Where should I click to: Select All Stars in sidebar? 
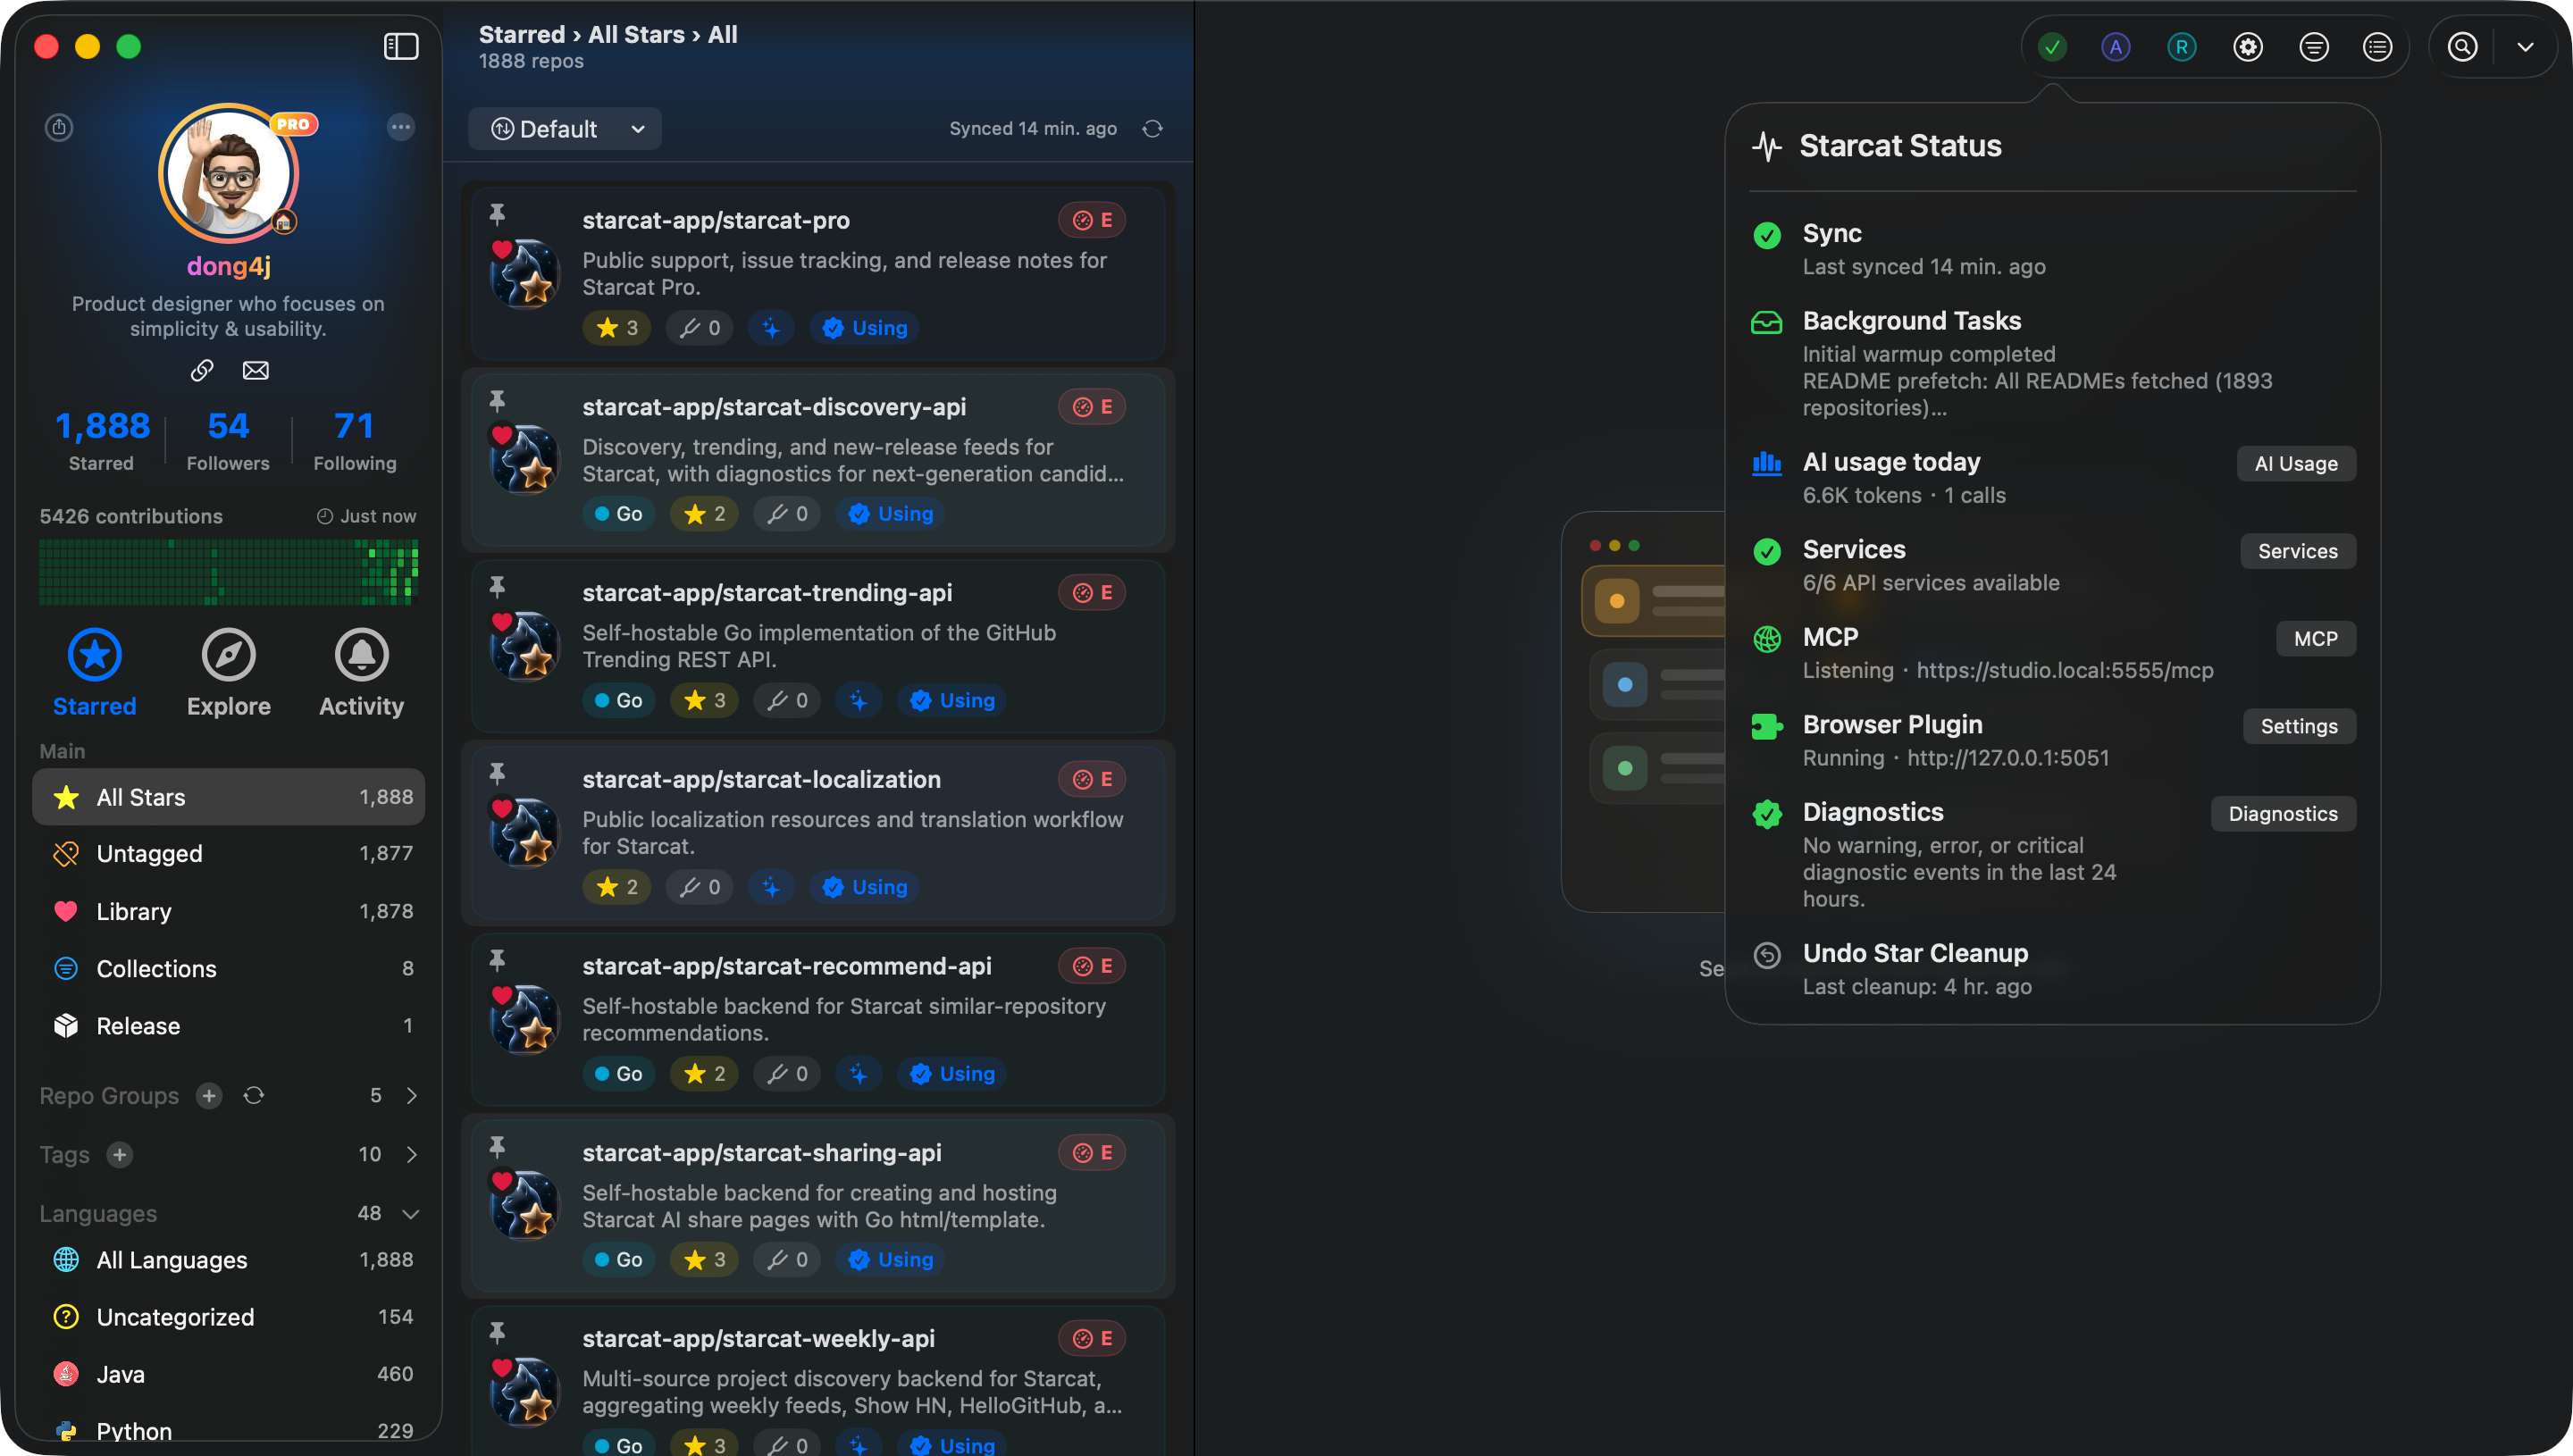[x=229, y=797]
